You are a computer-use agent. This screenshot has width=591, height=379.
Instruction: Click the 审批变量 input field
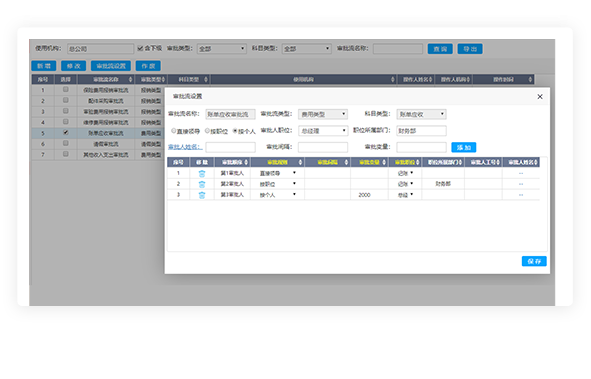click(x=421, y=147)
